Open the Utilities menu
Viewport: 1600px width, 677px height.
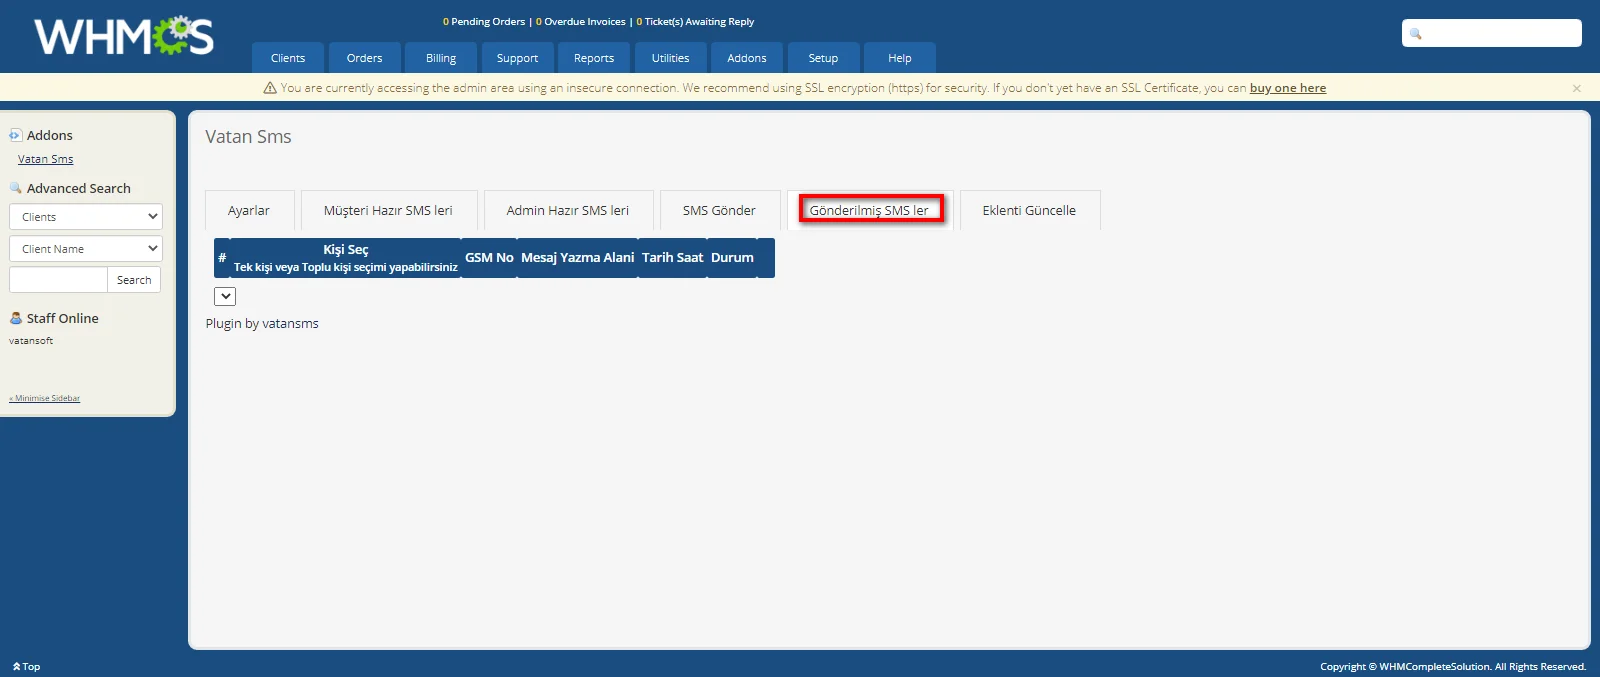pyautogui.click(x=670, y=58)
